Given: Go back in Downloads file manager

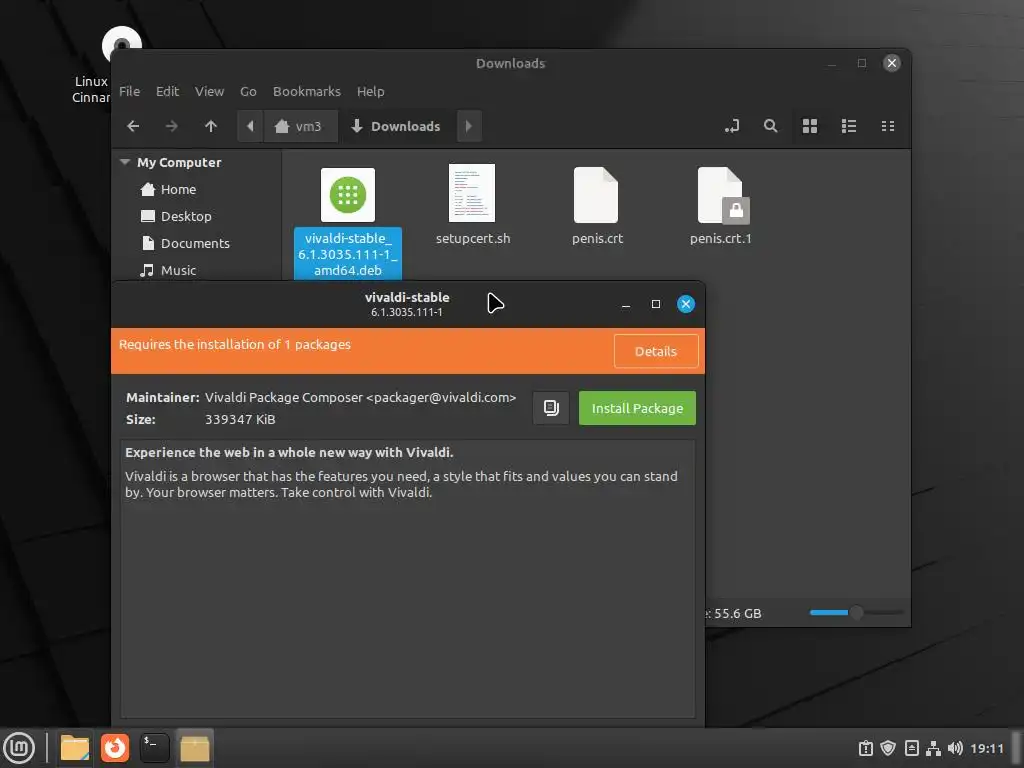Looking at the screenshot, I should coord(133,126).
